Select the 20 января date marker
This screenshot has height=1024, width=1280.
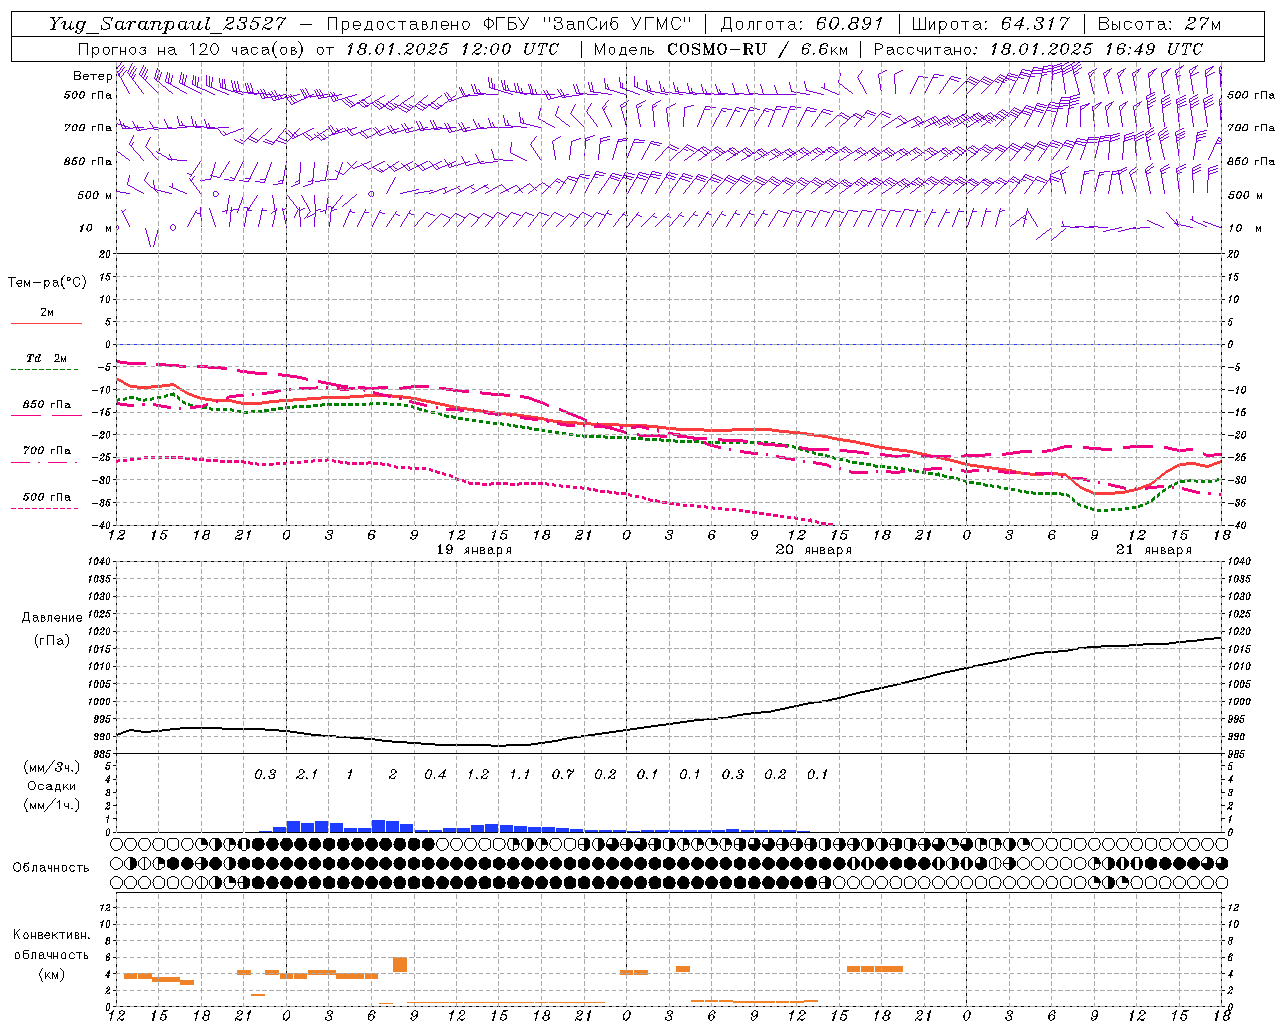click(813, 550)
